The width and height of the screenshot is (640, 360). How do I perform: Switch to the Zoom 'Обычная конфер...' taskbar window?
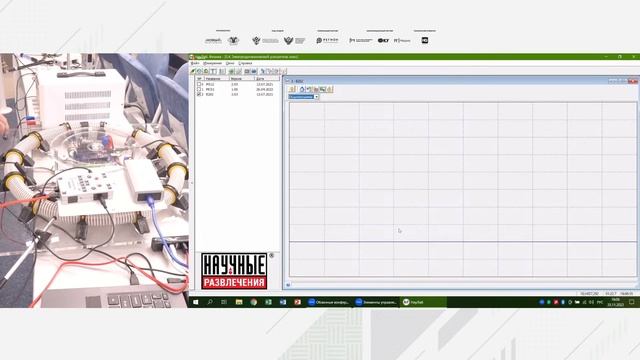329,302
